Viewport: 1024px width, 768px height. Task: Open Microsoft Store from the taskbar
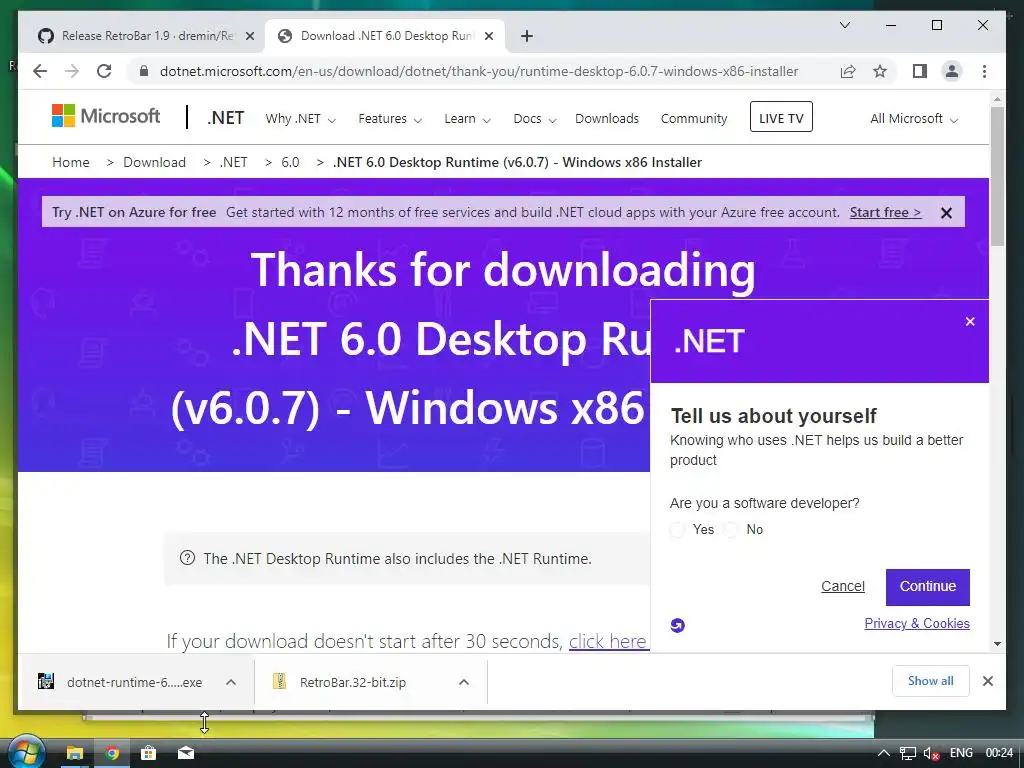149,753
